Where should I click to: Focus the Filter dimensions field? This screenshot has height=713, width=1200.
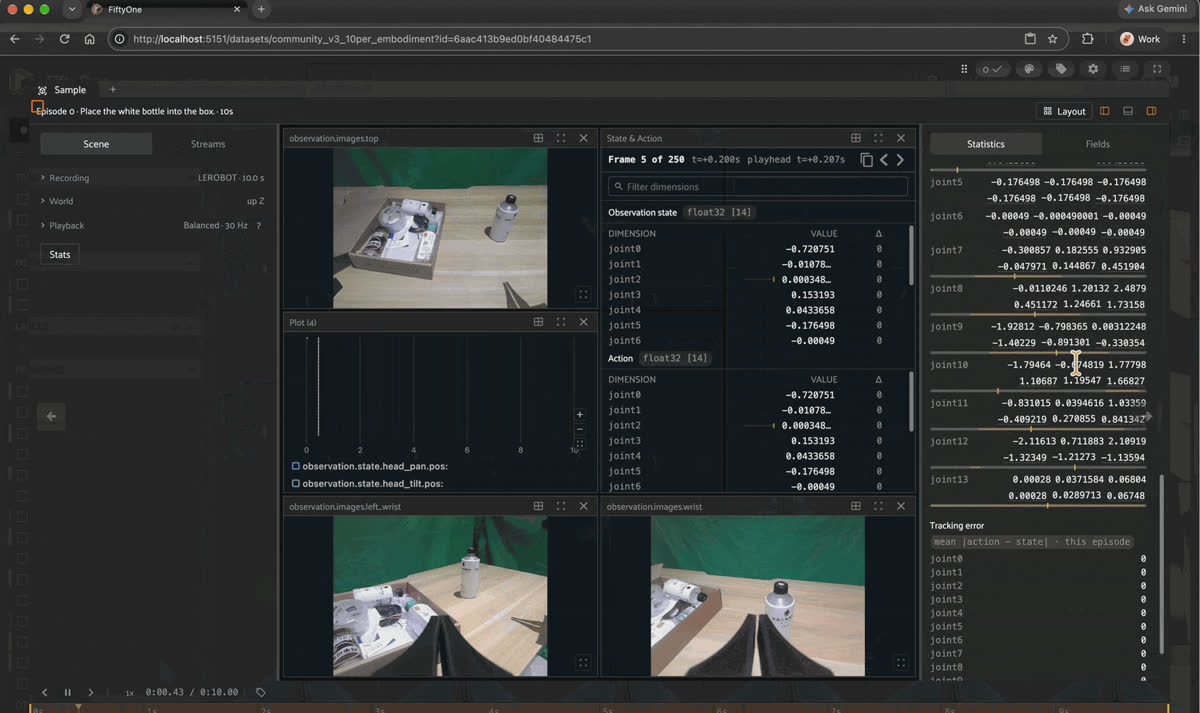[758, 186]
